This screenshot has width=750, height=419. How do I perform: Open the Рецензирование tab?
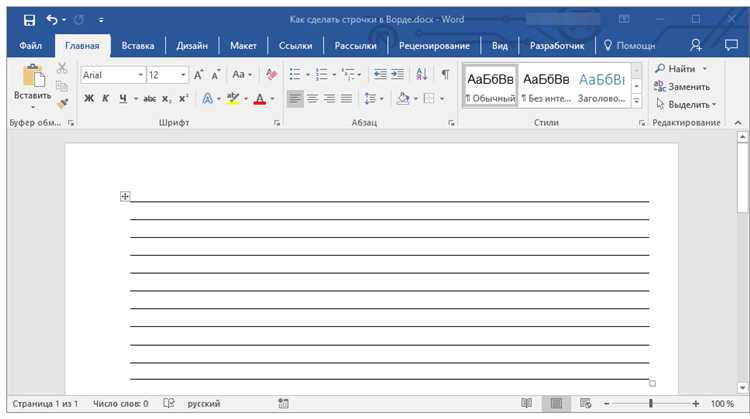click(434, 46)
